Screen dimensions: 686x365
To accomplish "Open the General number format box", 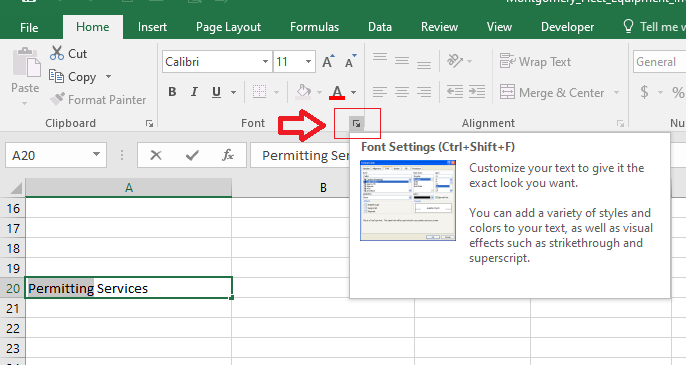I will coord(659,62).
